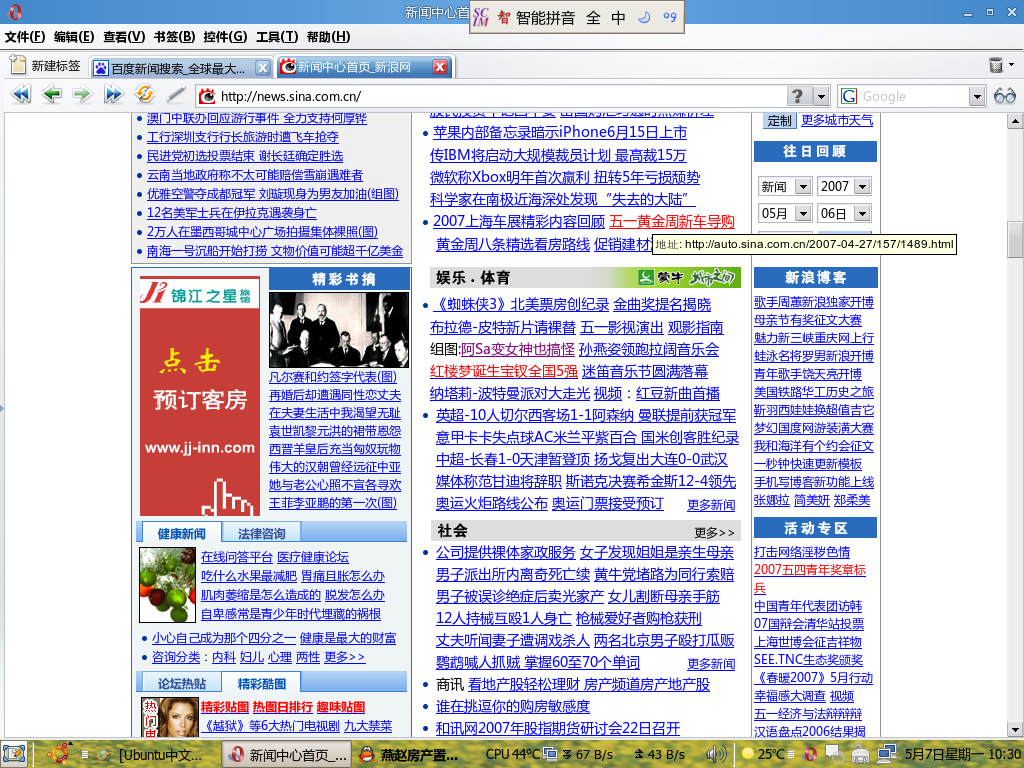Open the Ubuntu menu logo in taskbar
The width and height of the screenshot is (1024, 768).
click(57, 754)
